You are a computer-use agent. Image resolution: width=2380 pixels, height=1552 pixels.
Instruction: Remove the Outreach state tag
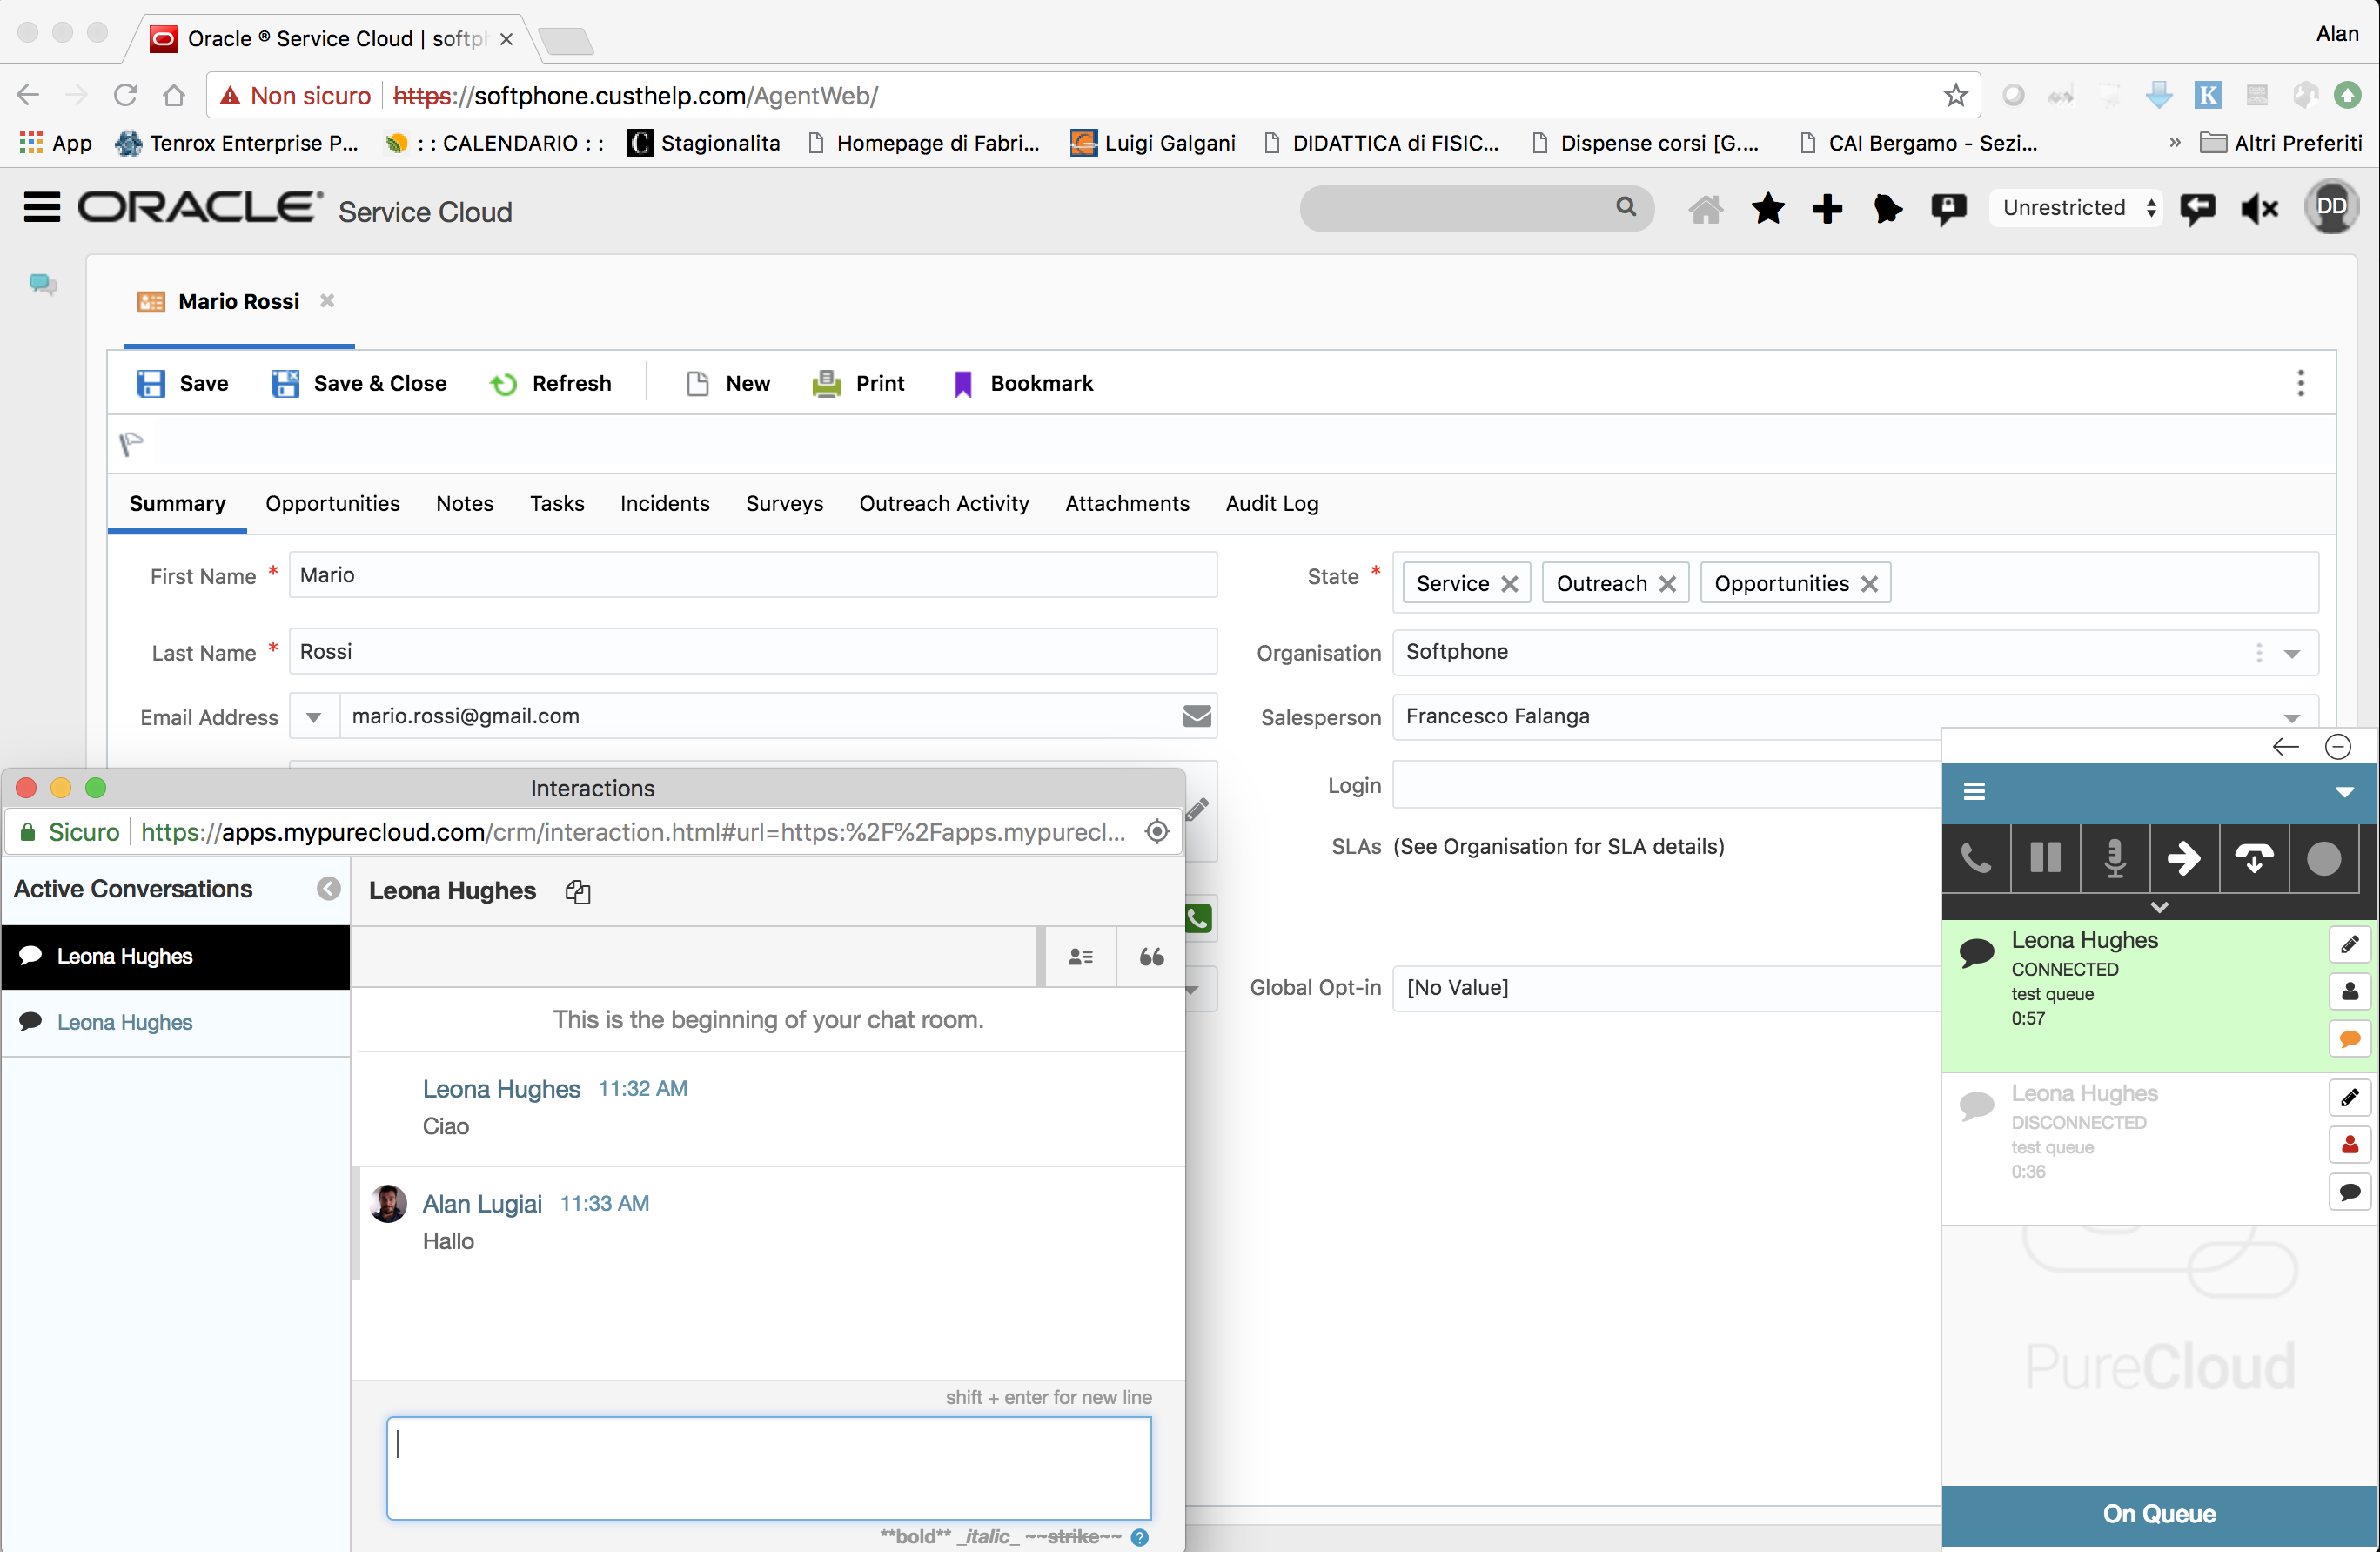[1667, 584]
